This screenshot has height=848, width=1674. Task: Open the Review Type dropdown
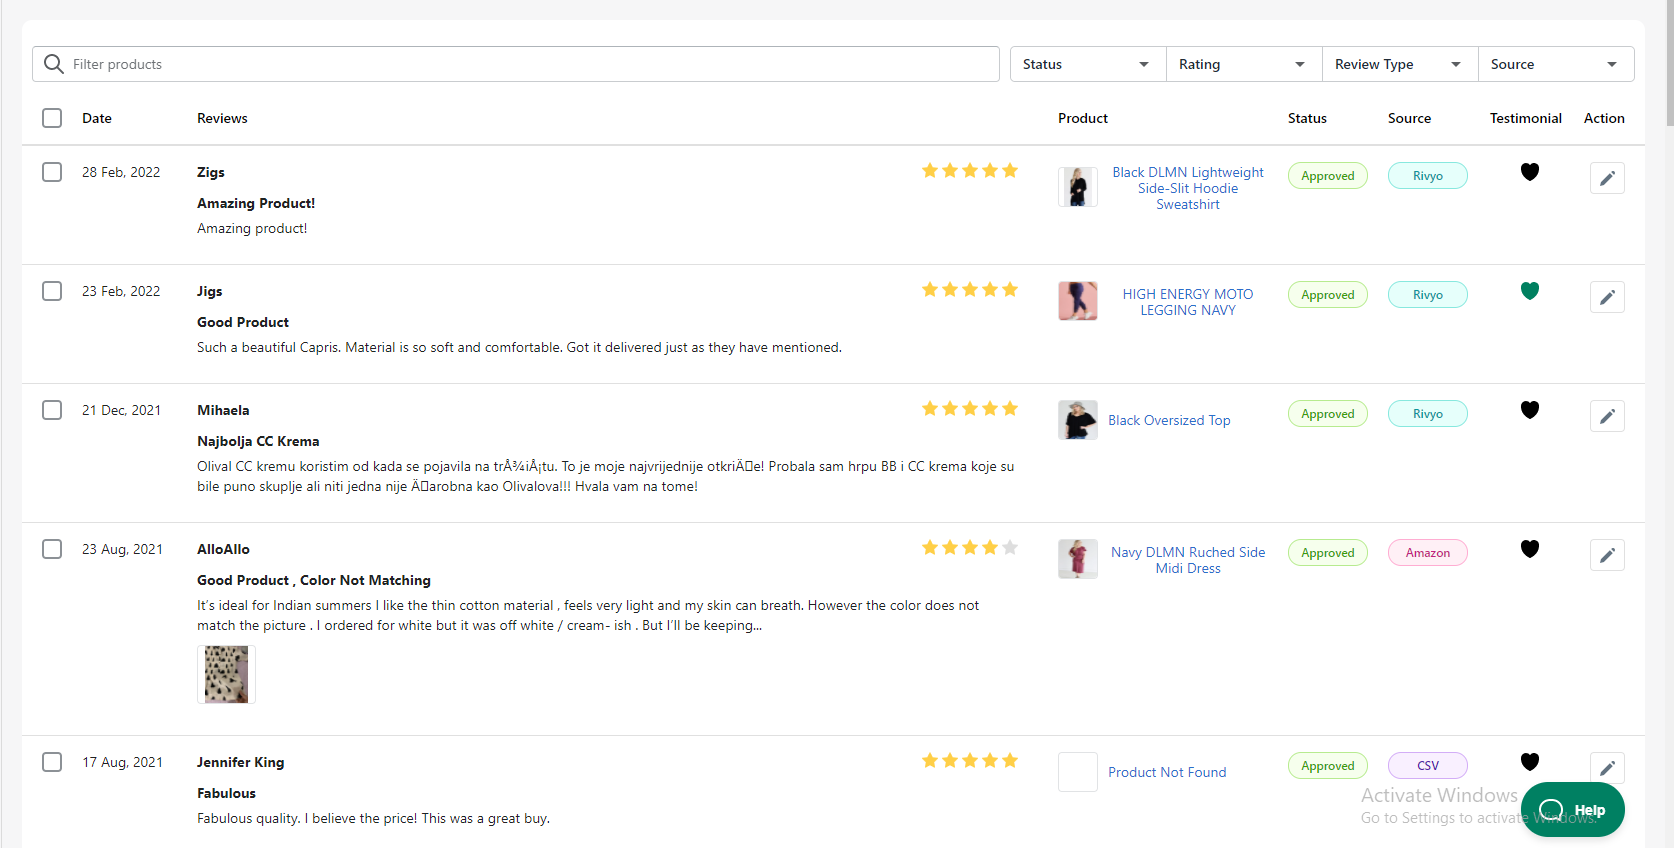click(1398, 63)
